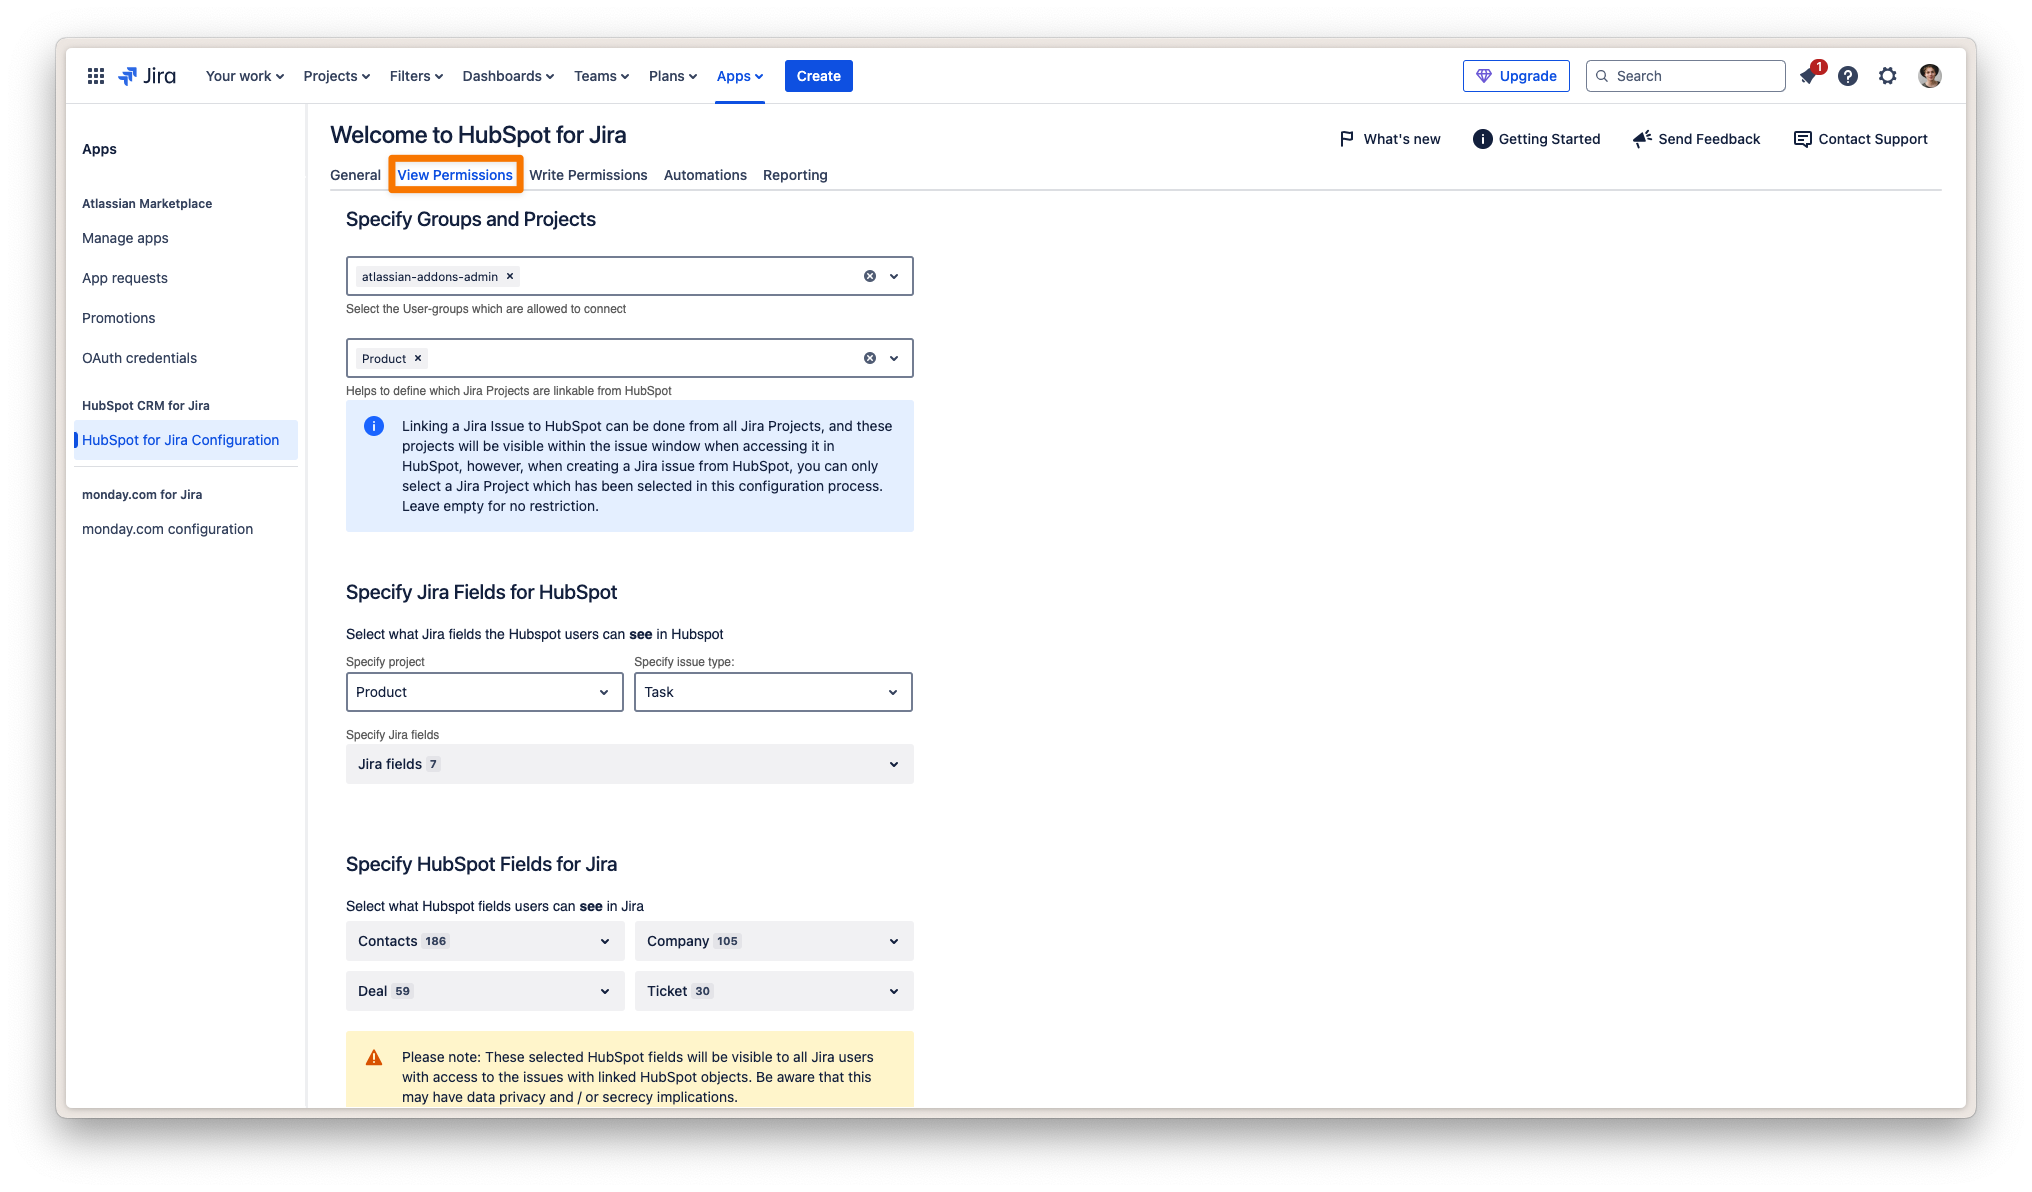Switch to the General tab
This screenshot has width=2032, height=1192.
pyautogui.click(x=355, y=175)
